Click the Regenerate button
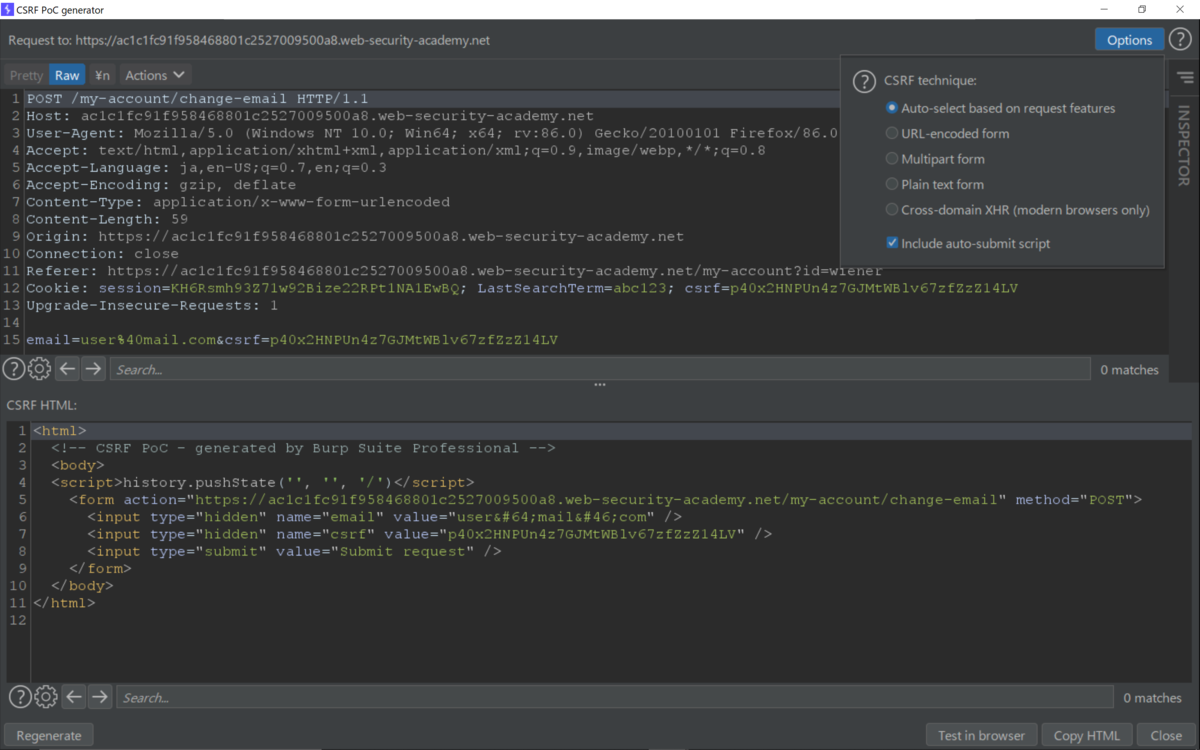Viewport: 1200px width, 750px height. (49, 735)
